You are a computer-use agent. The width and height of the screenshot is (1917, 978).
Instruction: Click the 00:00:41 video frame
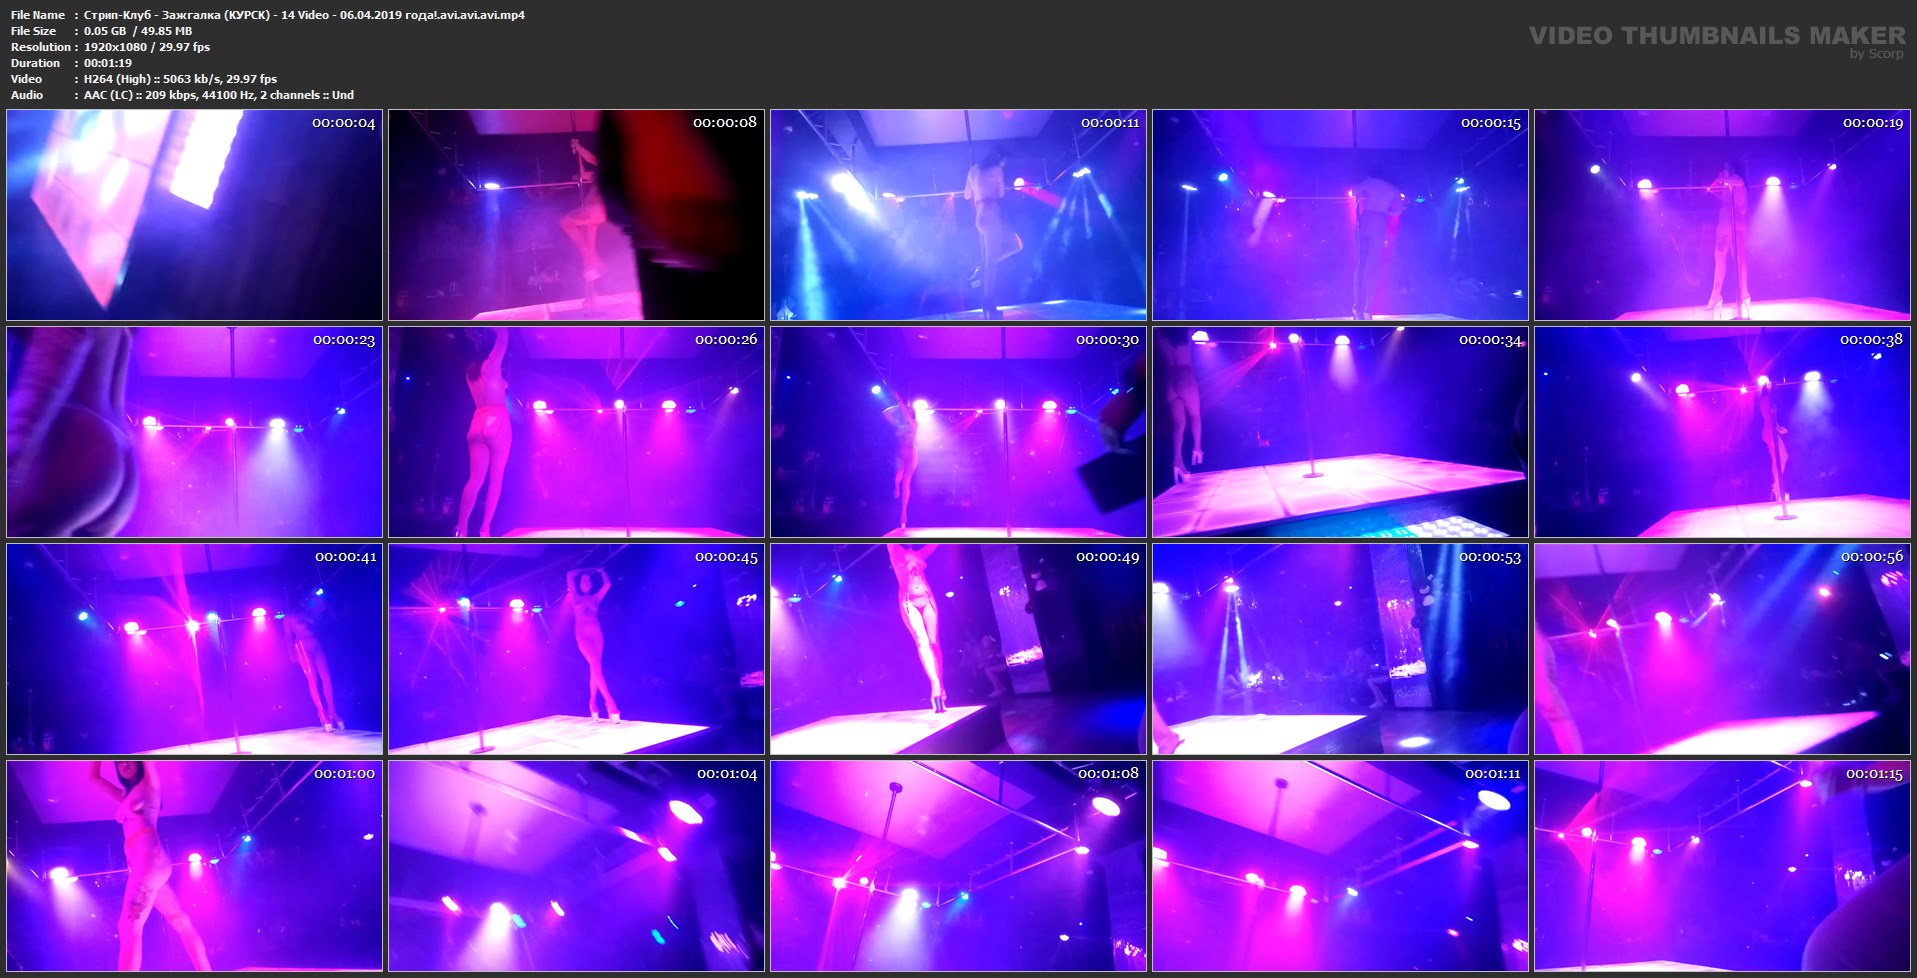click(195, 649)
